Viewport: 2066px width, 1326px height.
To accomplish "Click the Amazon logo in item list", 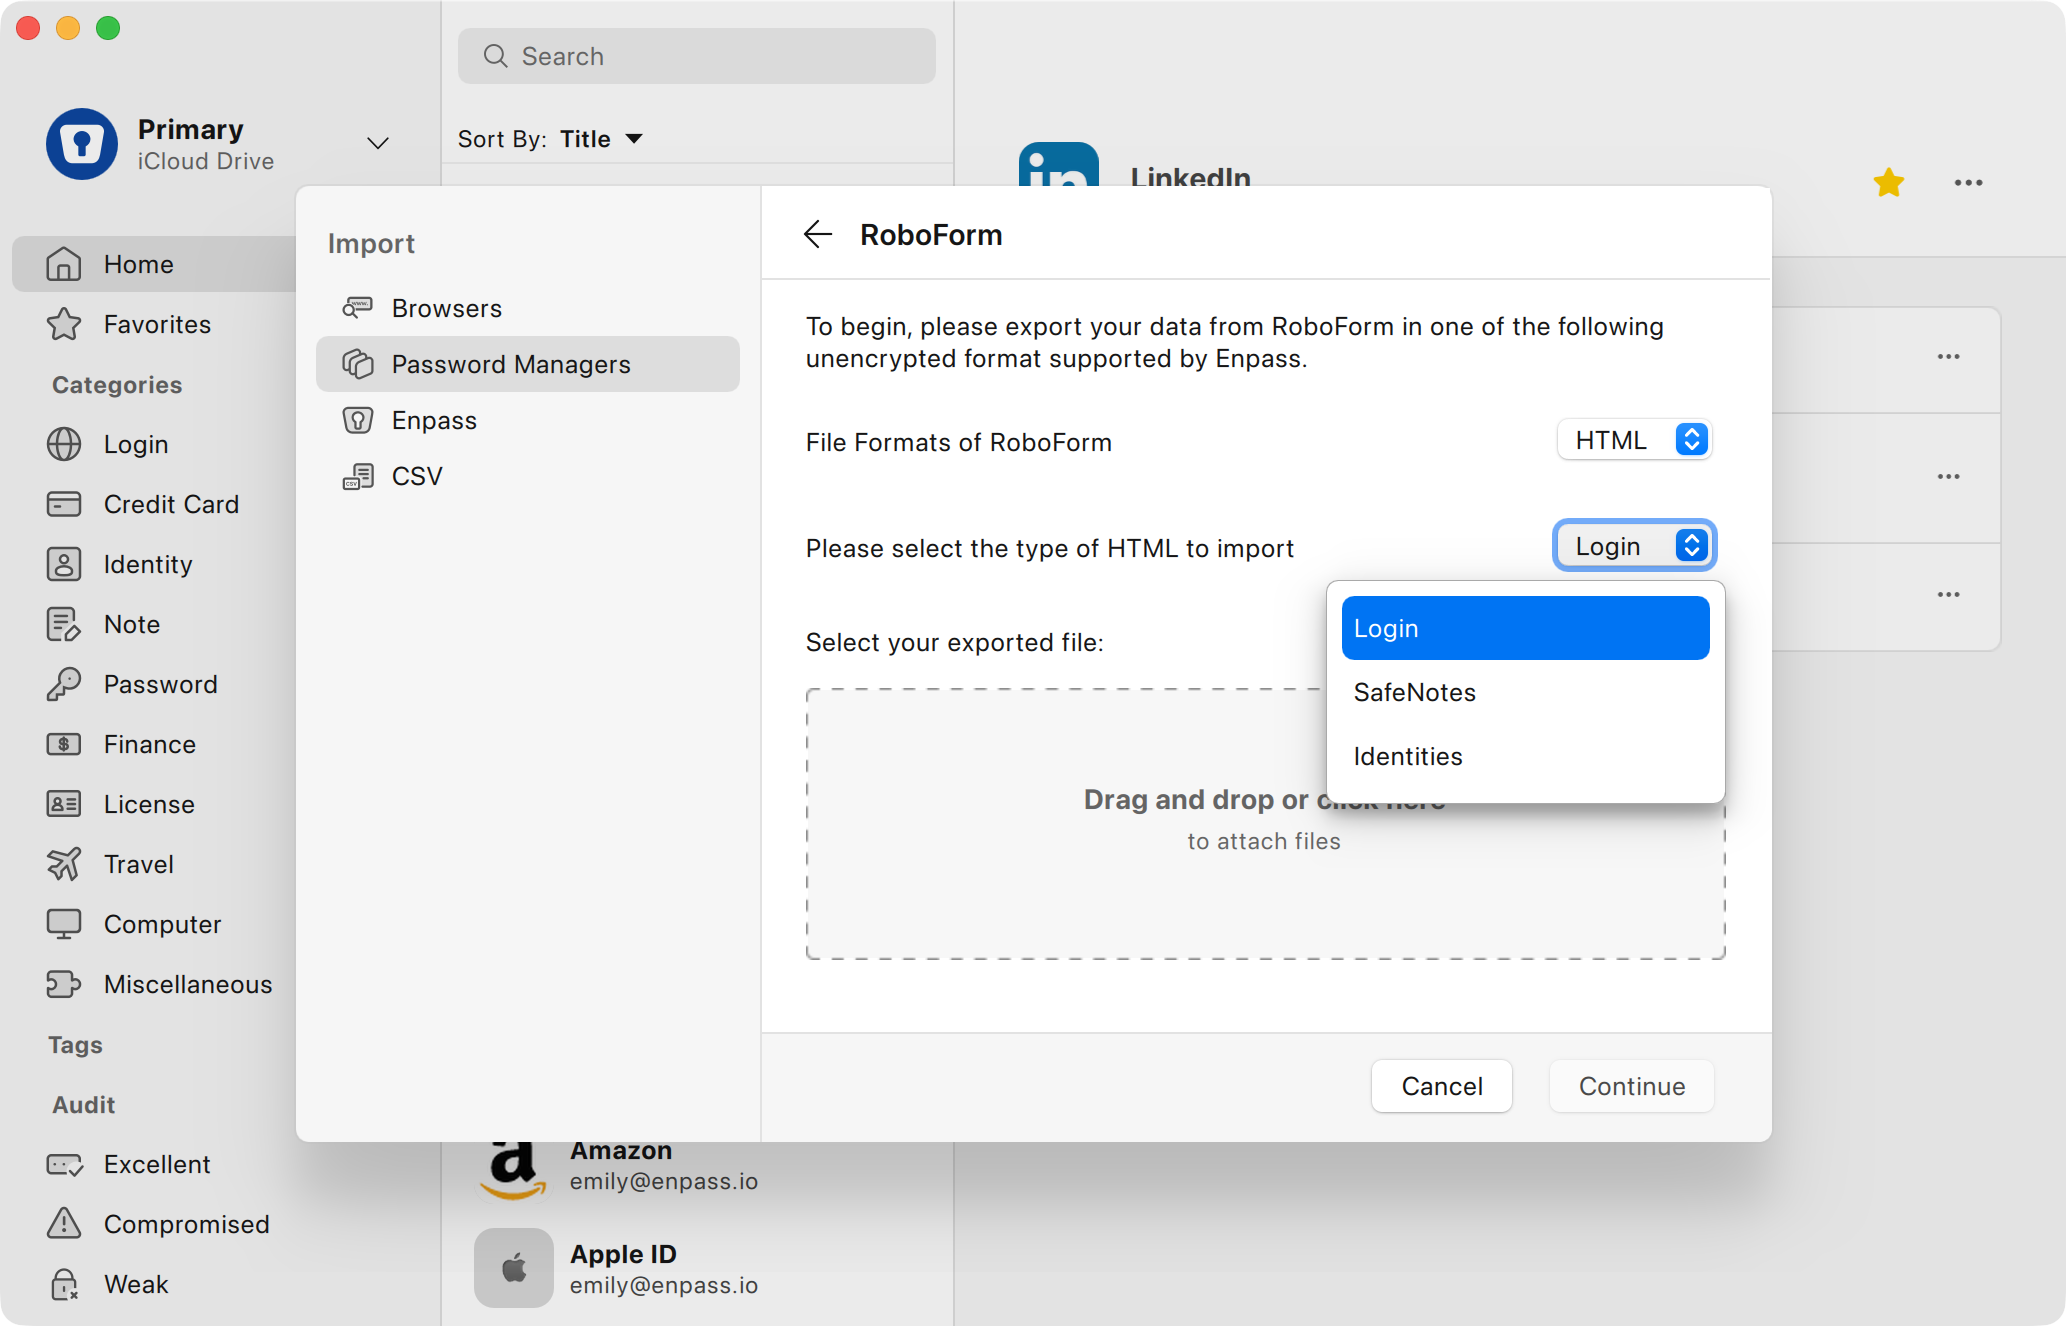I will 513,1170.
